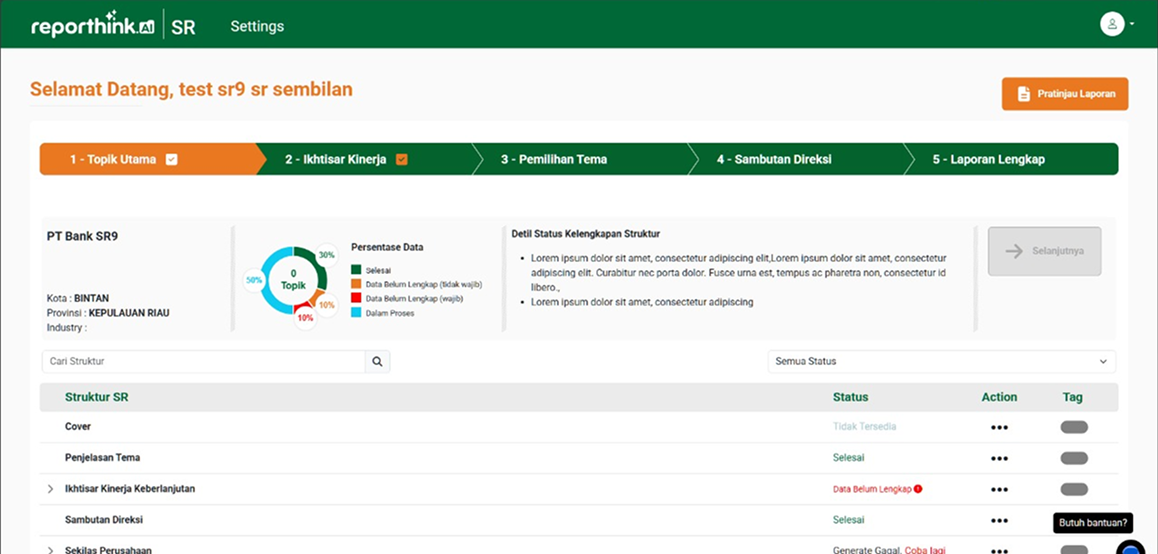1158x554 pixels.
Task: Click red warning icon next to Data Belum Lengkap
Action: 918,489
